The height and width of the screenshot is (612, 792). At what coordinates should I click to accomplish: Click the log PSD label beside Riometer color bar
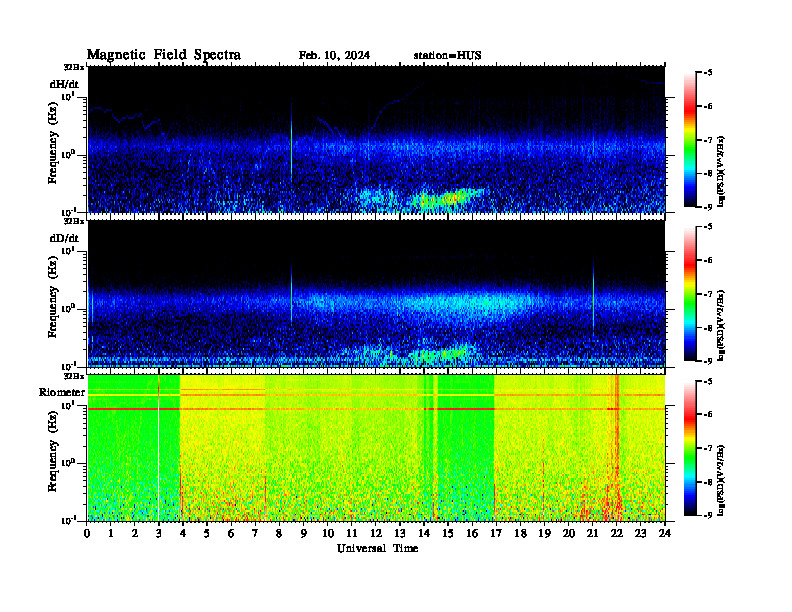click(x=722, y=480)
